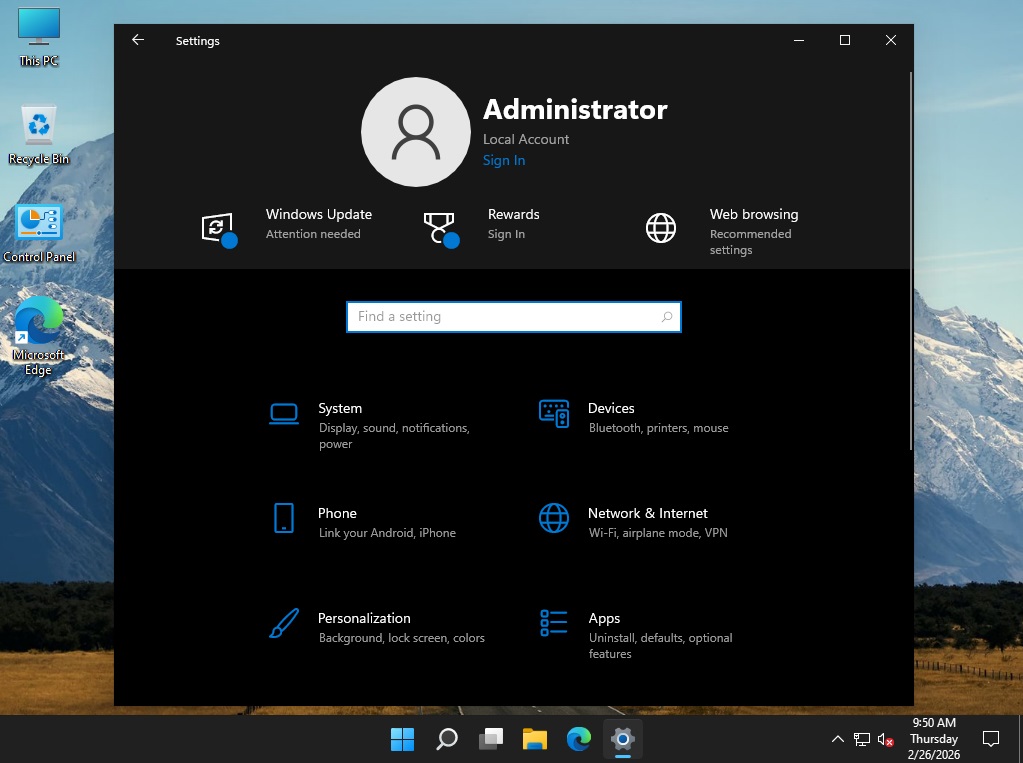Show hidden system tray icons
1023x763 pixels.
(837, 740)
